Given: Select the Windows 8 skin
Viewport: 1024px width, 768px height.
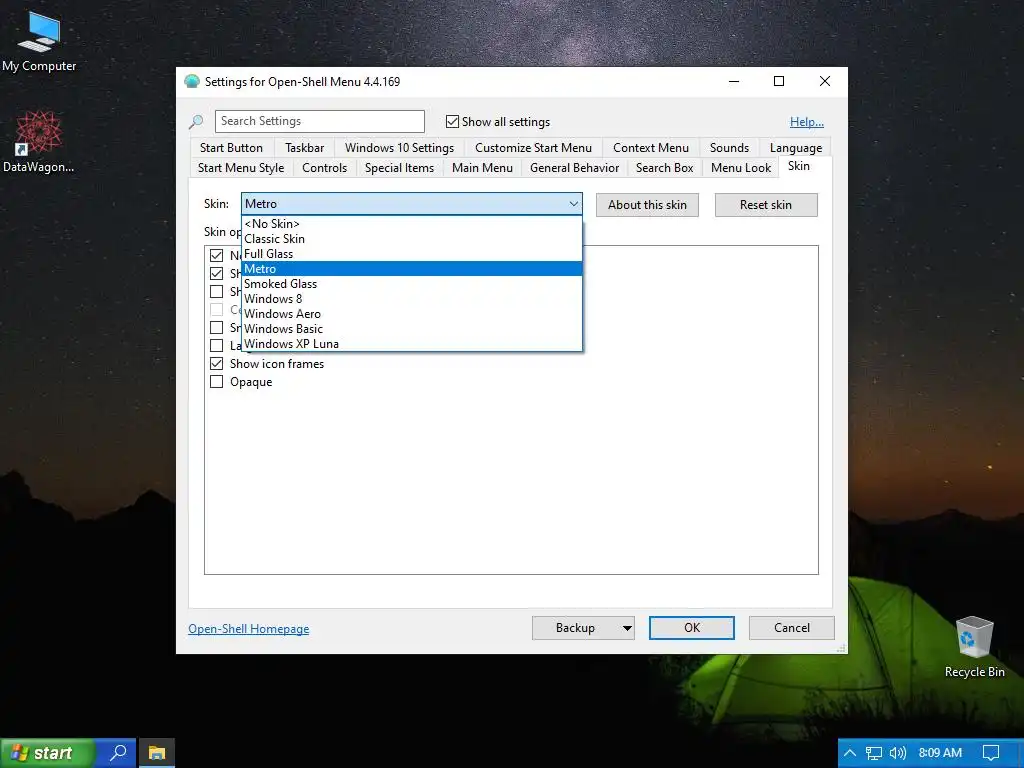Looking at the screenshot, I should tap(411, 299).
